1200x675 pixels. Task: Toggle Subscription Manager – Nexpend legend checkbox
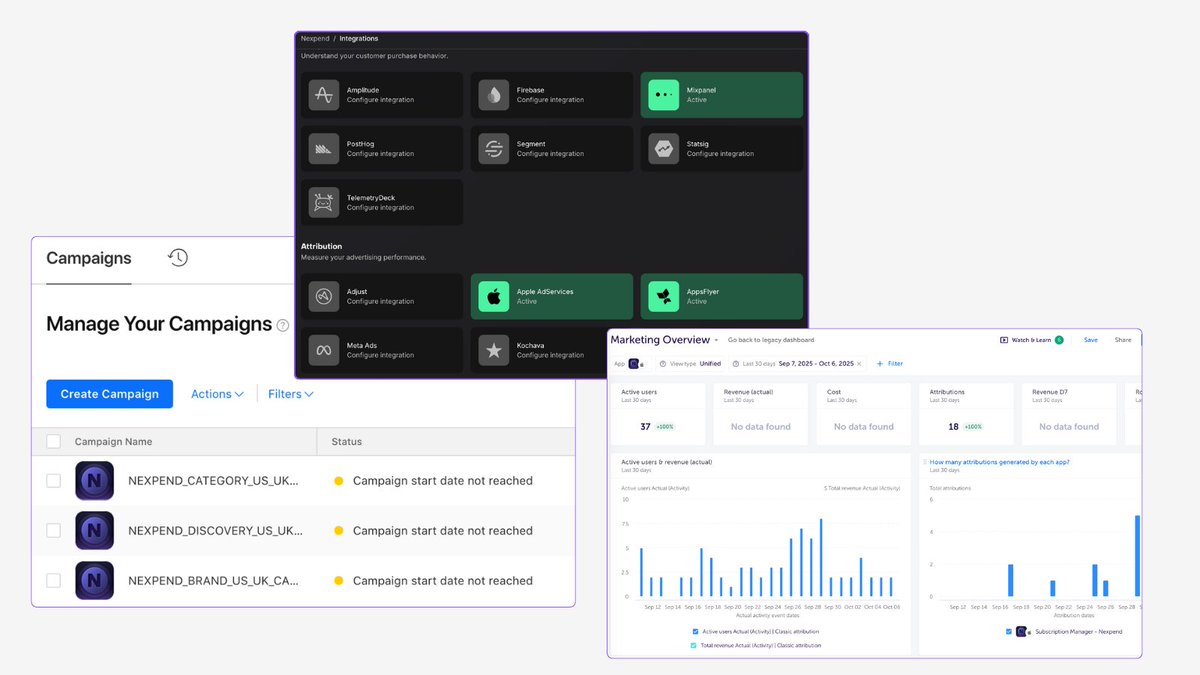(x=1008, y=632)
